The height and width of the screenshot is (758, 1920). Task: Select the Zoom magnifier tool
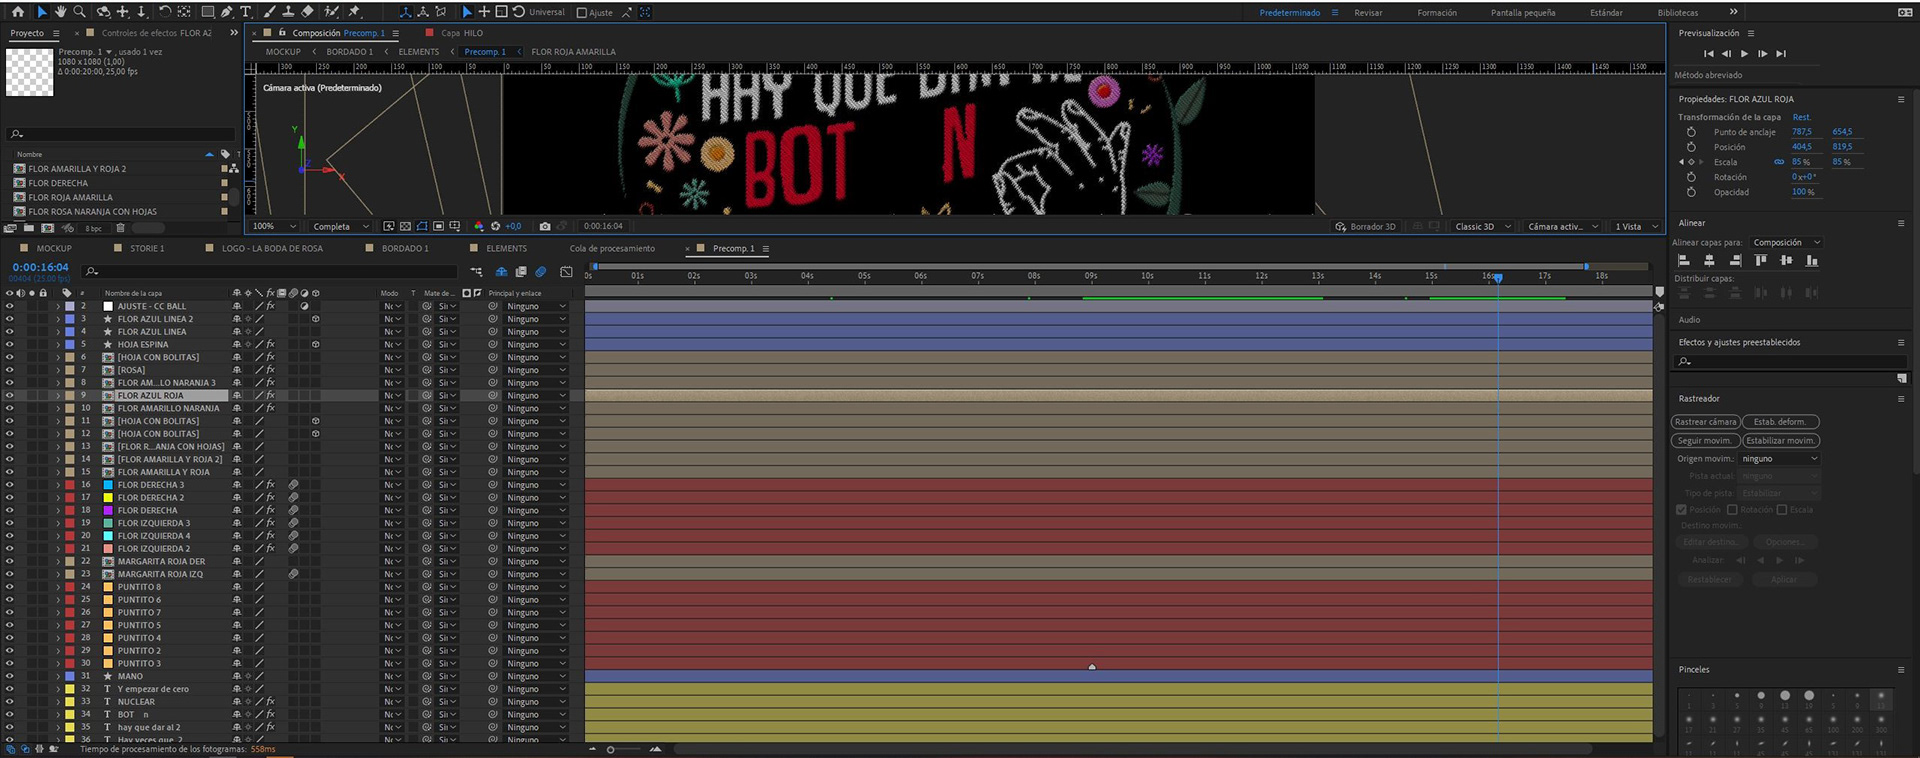coord(79,12)
